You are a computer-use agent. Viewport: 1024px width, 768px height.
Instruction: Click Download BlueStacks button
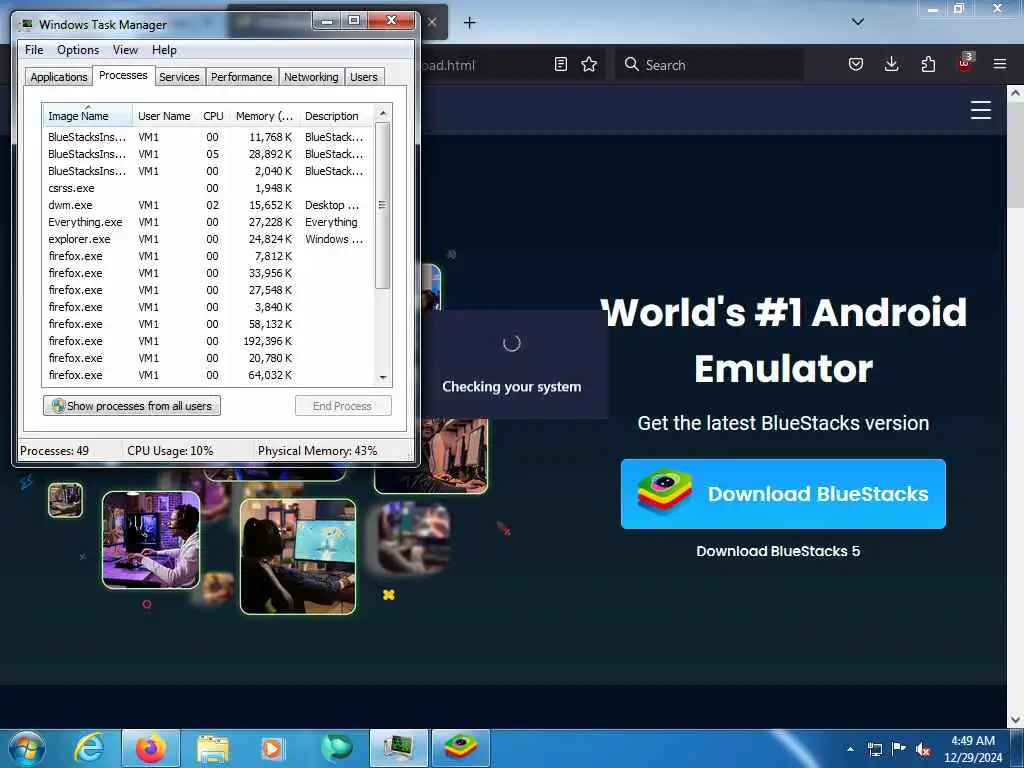tap(783, 494)
